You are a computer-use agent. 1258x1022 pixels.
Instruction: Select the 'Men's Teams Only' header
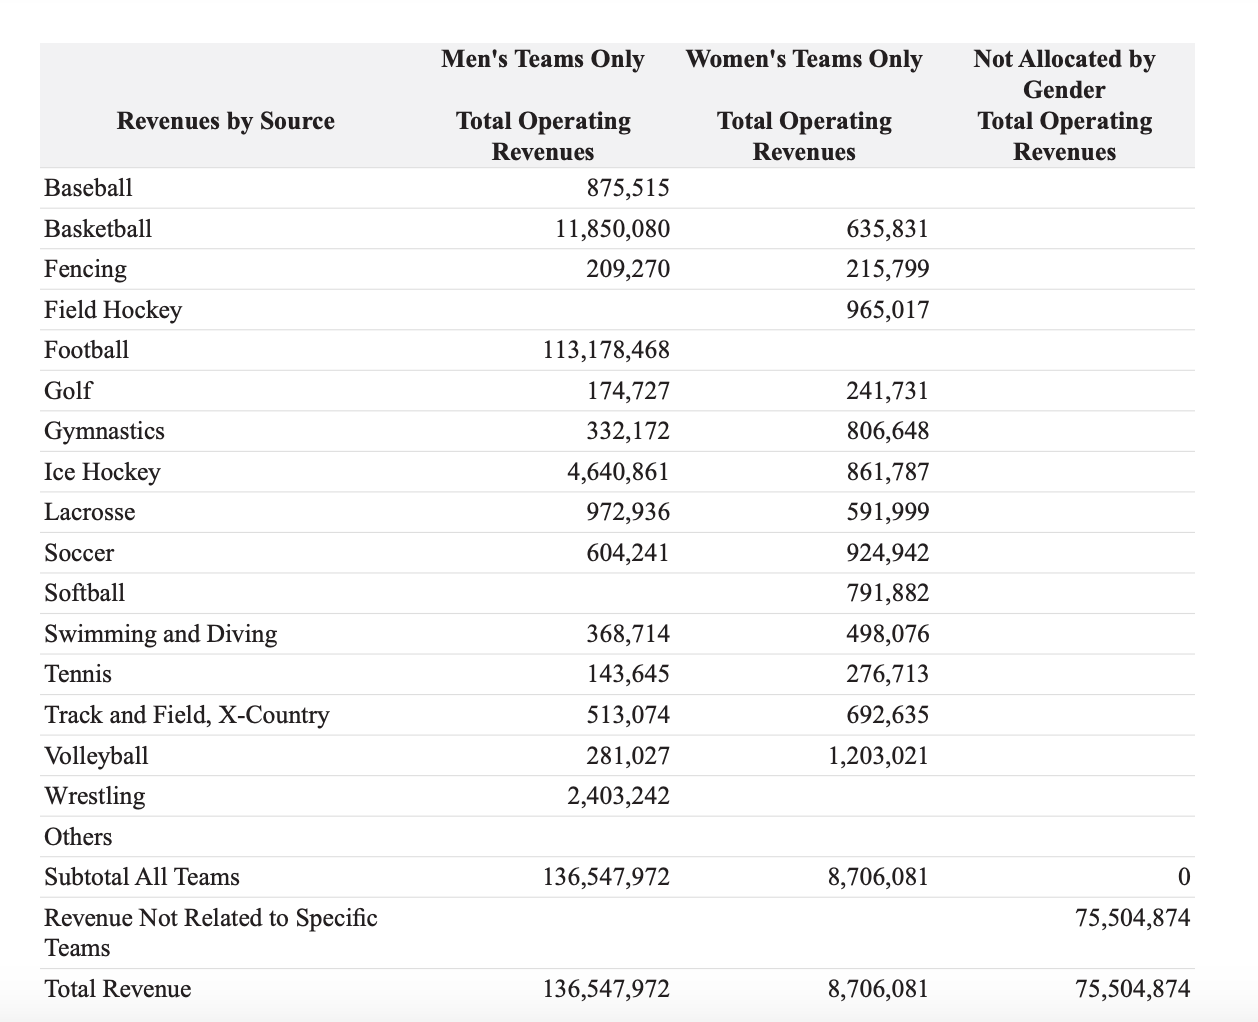click(x=543, y=59)
